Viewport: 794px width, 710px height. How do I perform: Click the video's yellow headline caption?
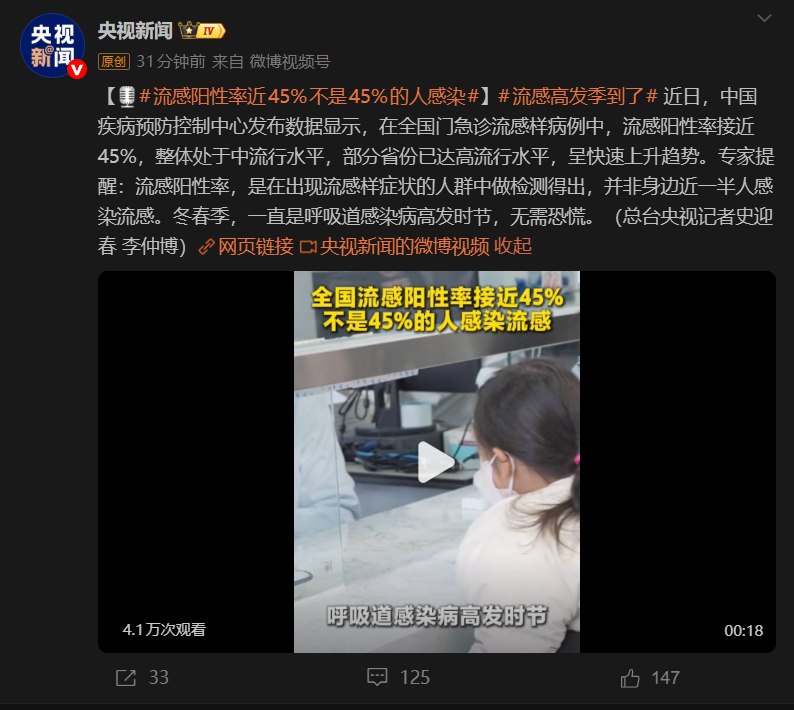click(x=437, y=309)
